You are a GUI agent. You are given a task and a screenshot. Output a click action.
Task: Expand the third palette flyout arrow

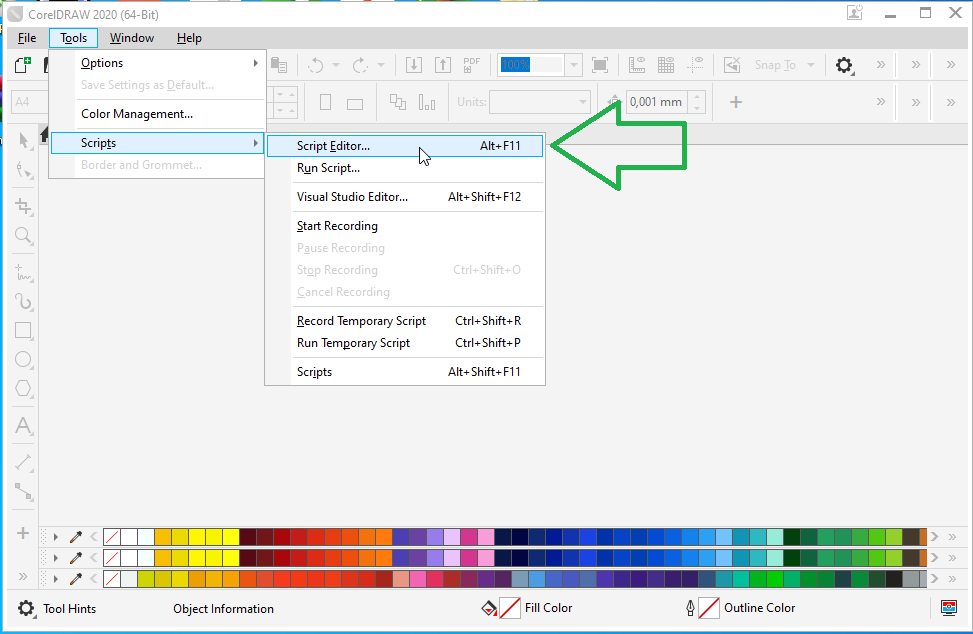pyautogui.click(x=56, y=579)
